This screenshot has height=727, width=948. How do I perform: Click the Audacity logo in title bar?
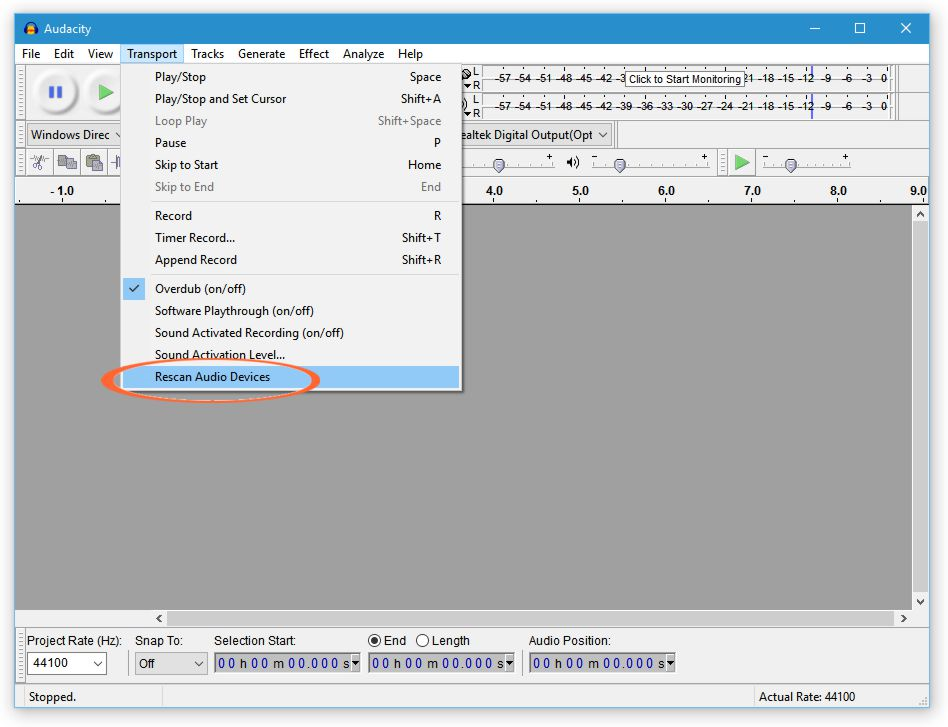pos(31,28)
